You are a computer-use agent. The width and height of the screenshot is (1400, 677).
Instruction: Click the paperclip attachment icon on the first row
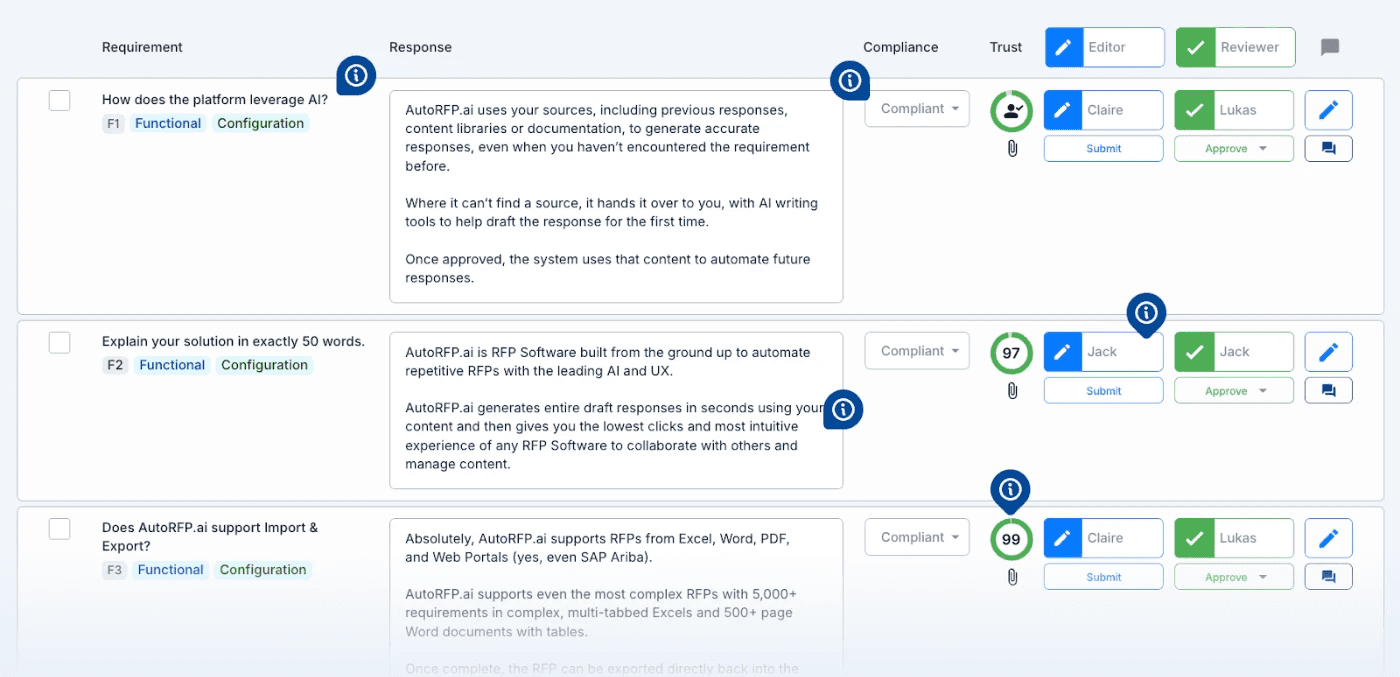pyautogui.click(x=1011, y=147)
